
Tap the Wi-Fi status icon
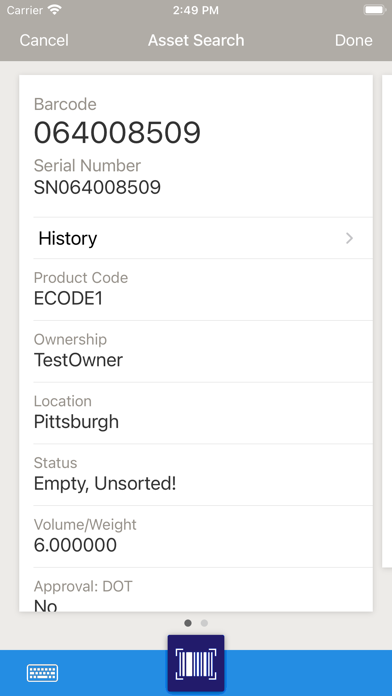tap(55, 10)
